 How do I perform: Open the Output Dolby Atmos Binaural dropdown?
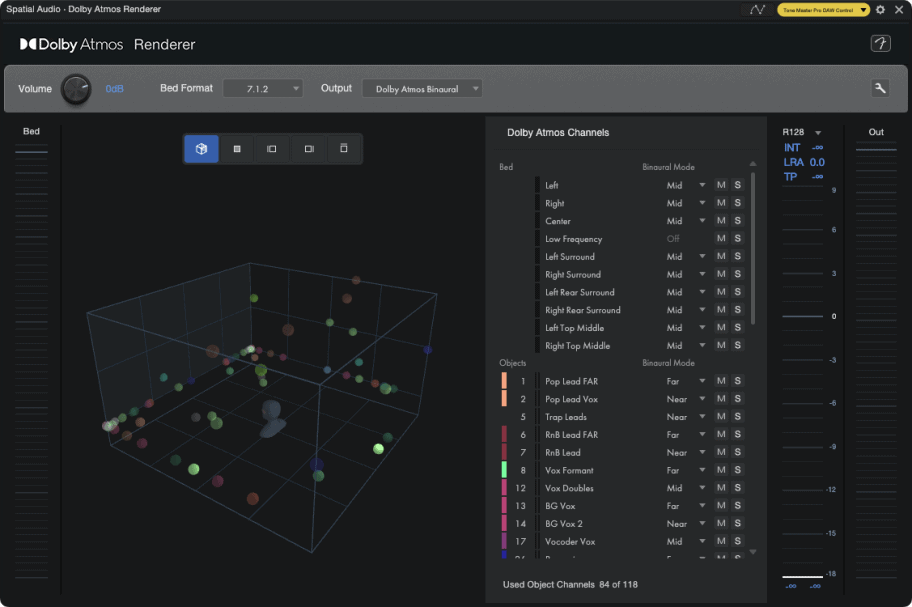(422, 89)
